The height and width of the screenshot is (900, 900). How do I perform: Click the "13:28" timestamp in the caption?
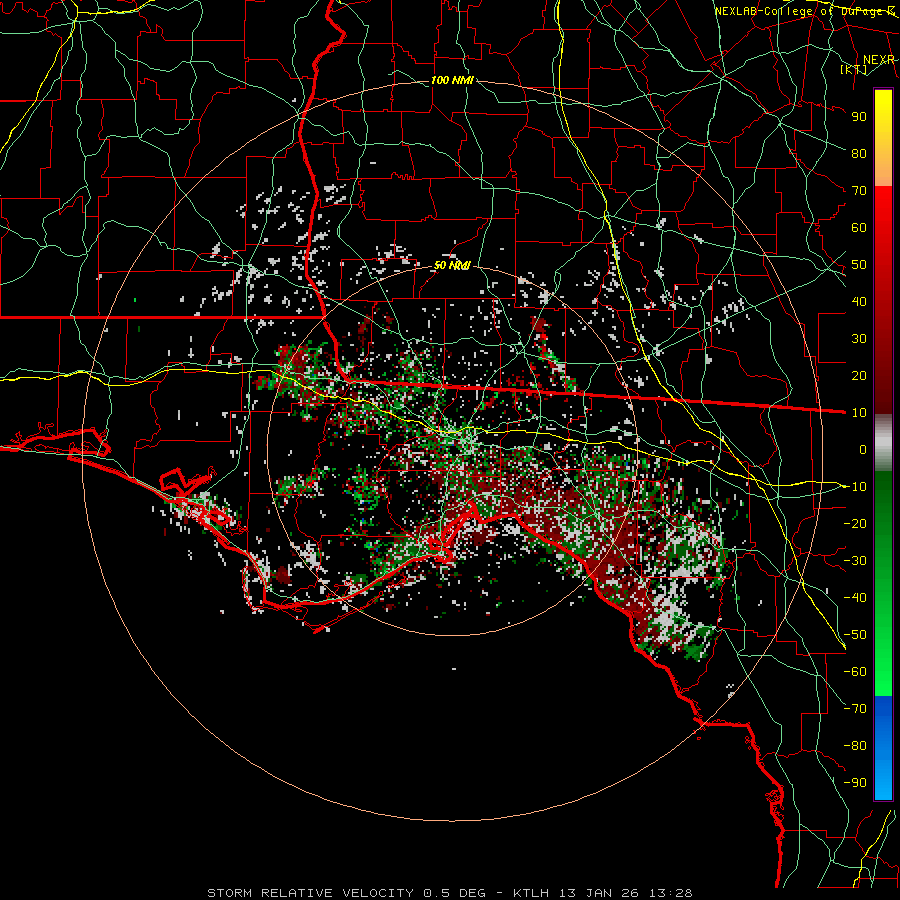point(671,893)
